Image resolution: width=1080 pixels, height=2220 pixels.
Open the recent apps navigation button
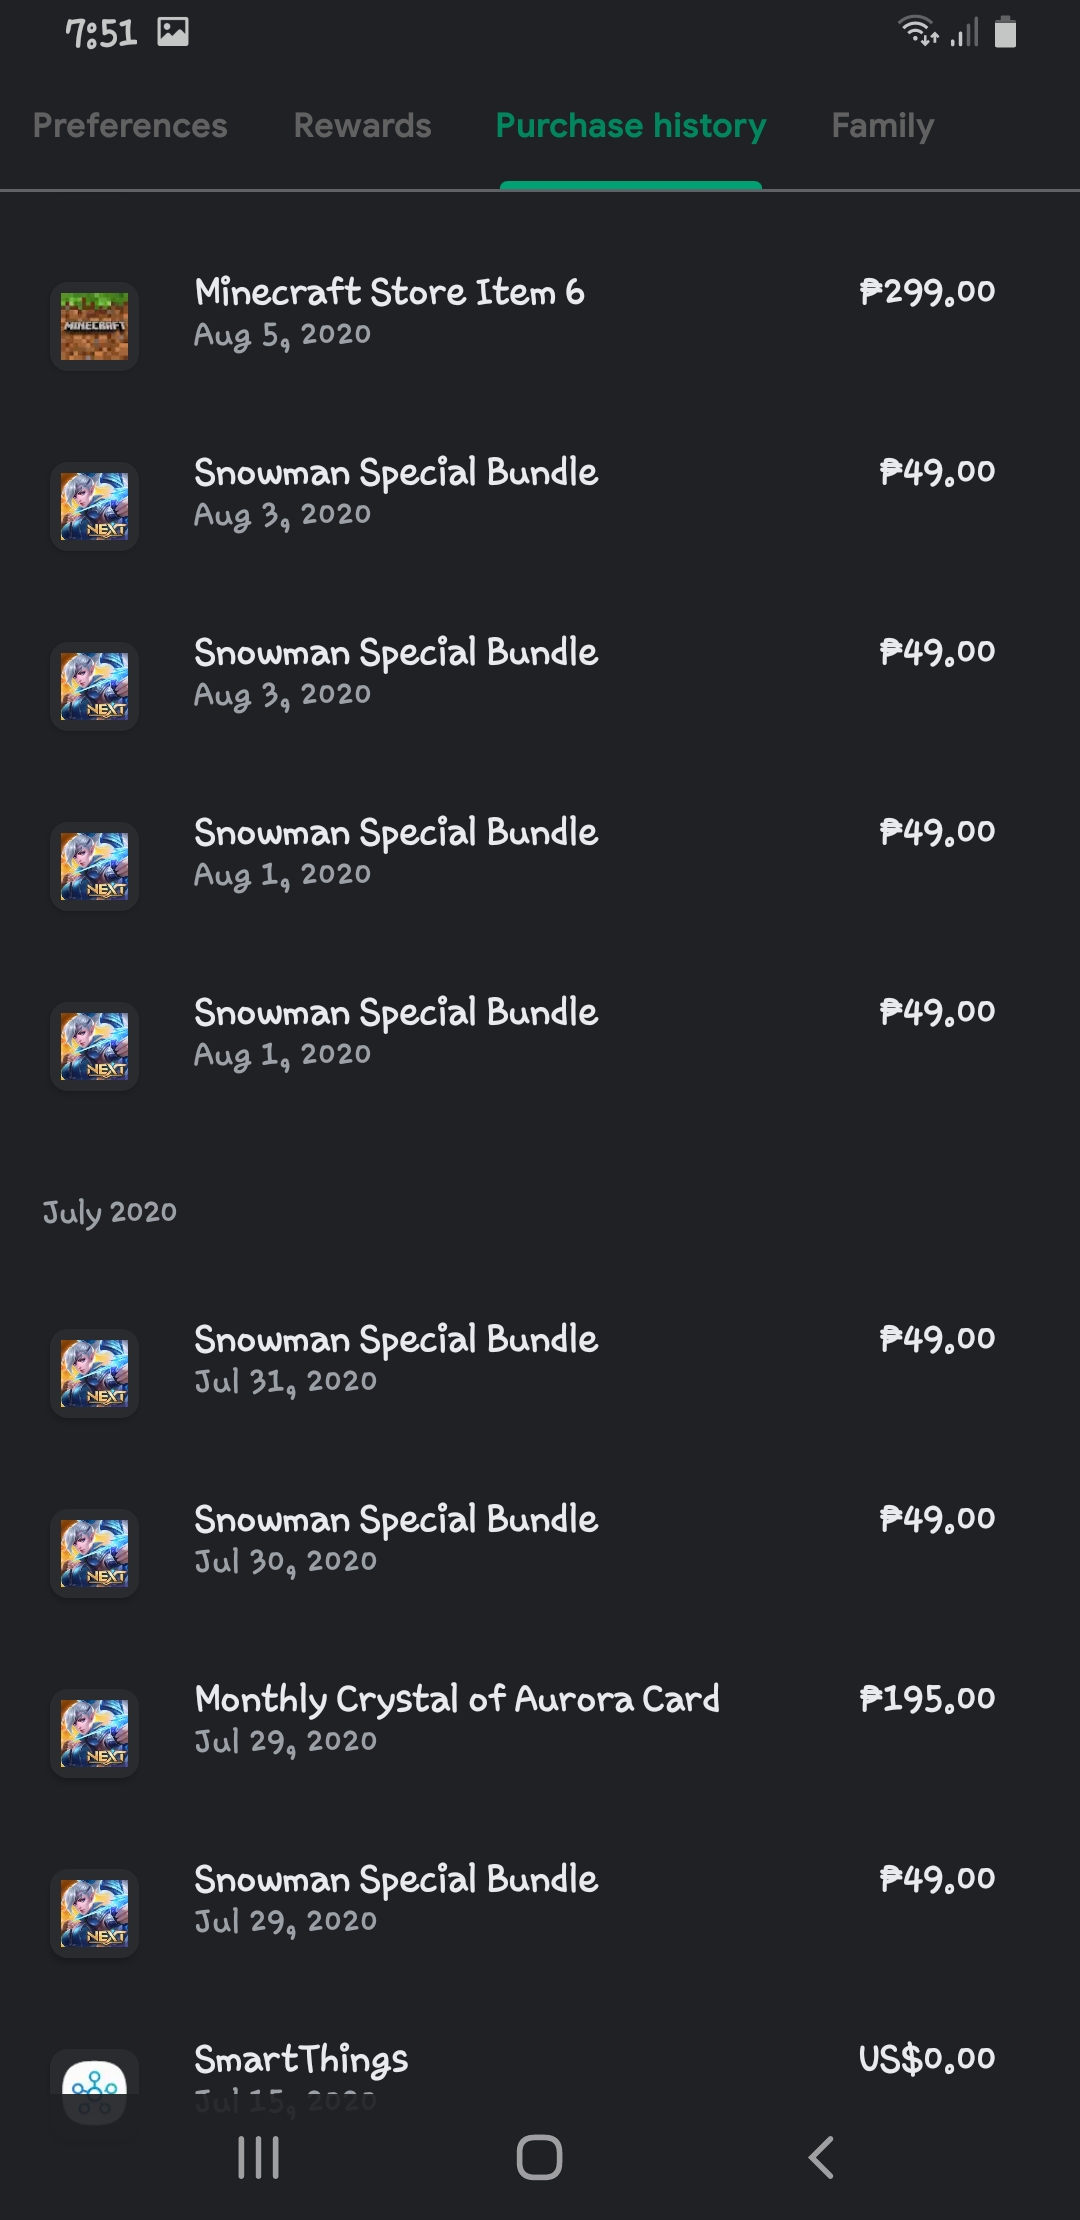click(x=258, y=2157)
